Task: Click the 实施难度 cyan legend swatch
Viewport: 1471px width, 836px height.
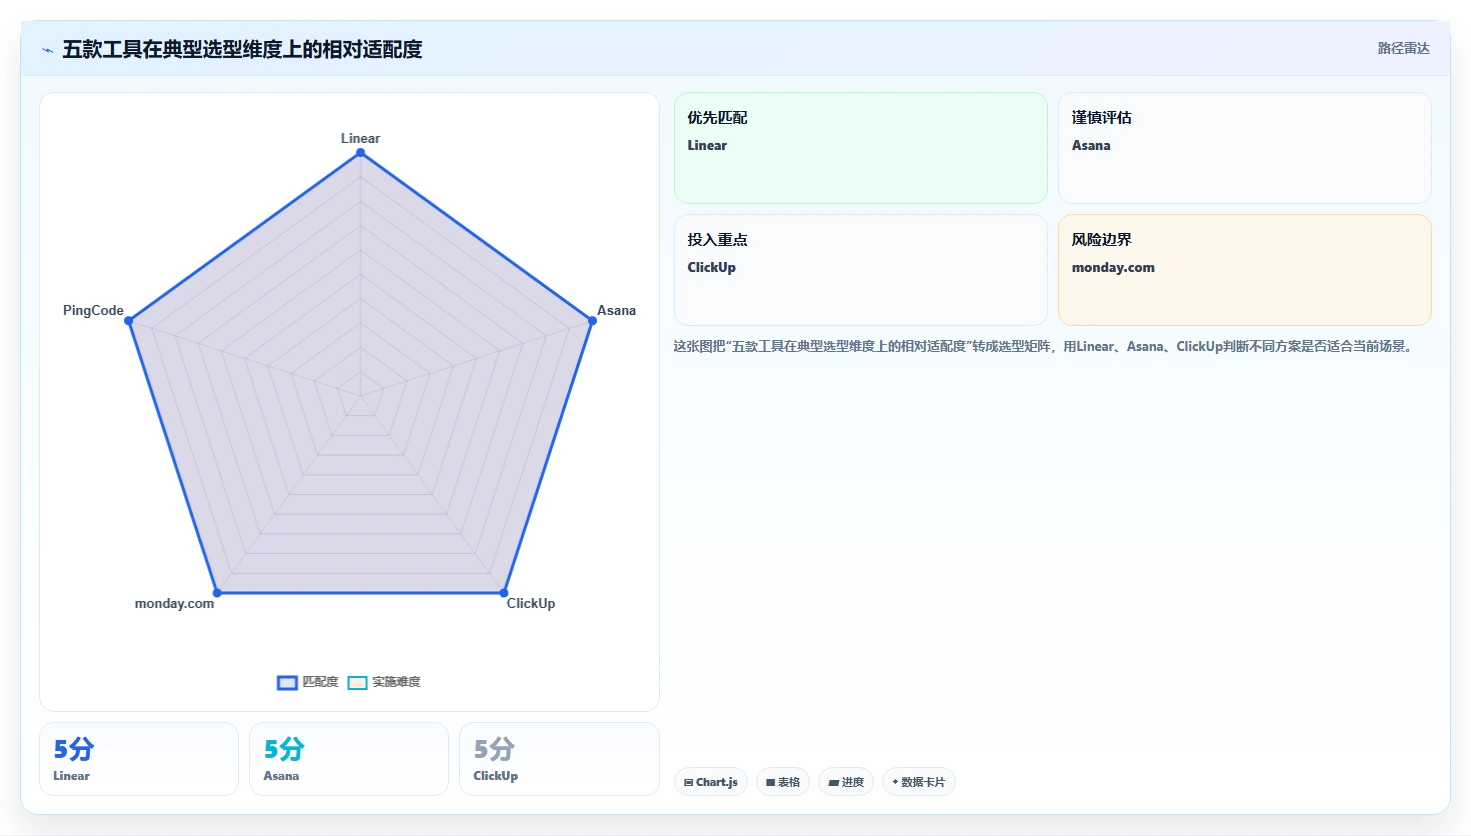Action: click(x=357, y=683)
